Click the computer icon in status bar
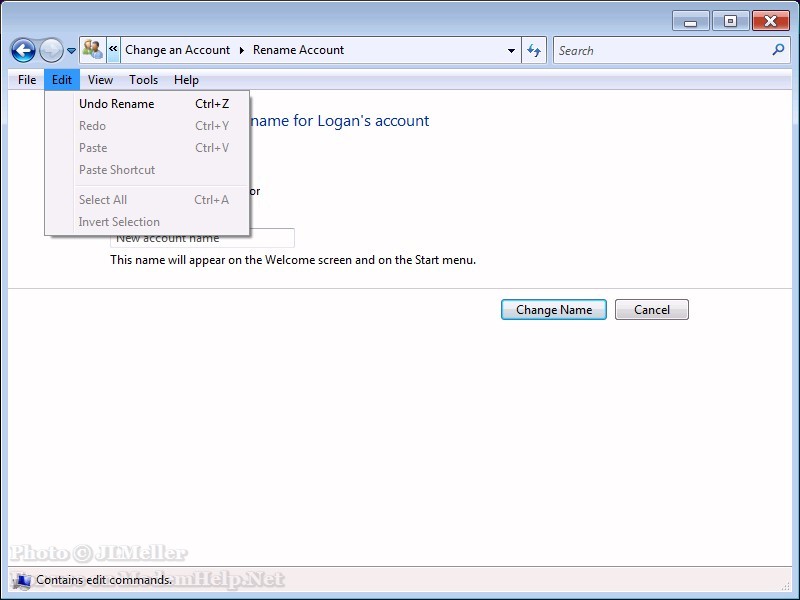Viewport: 800px width, 600px height. coord(21,581)
